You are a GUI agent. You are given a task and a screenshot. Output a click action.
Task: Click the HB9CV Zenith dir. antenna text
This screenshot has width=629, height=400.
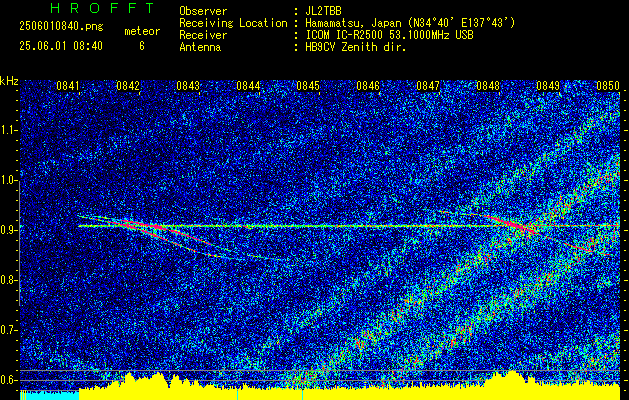pos(356,47)
